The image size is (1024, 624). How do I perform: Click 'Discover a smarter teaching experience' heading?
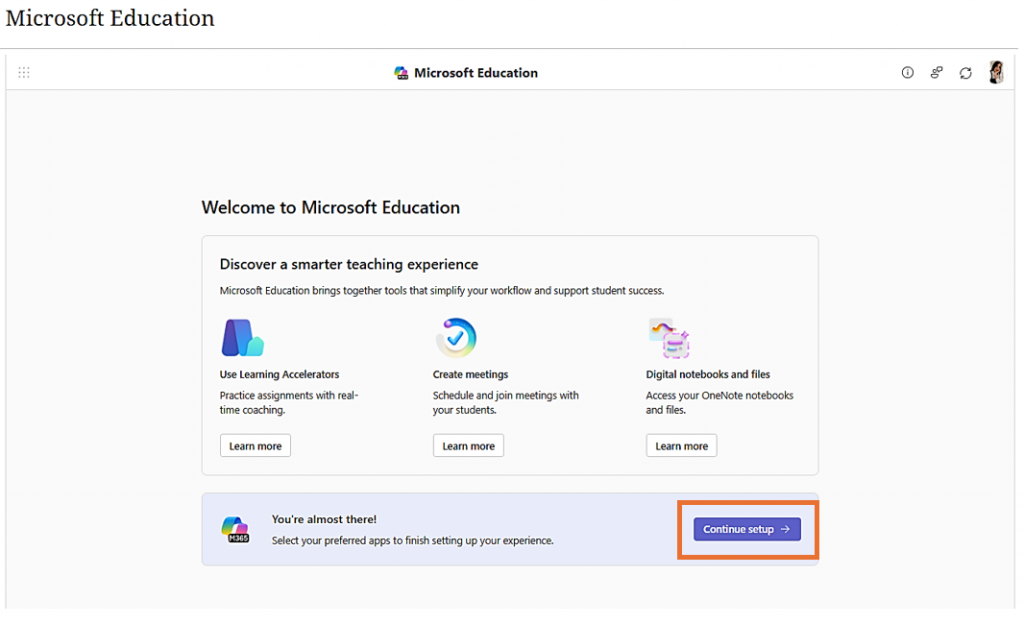coord(349,264)
